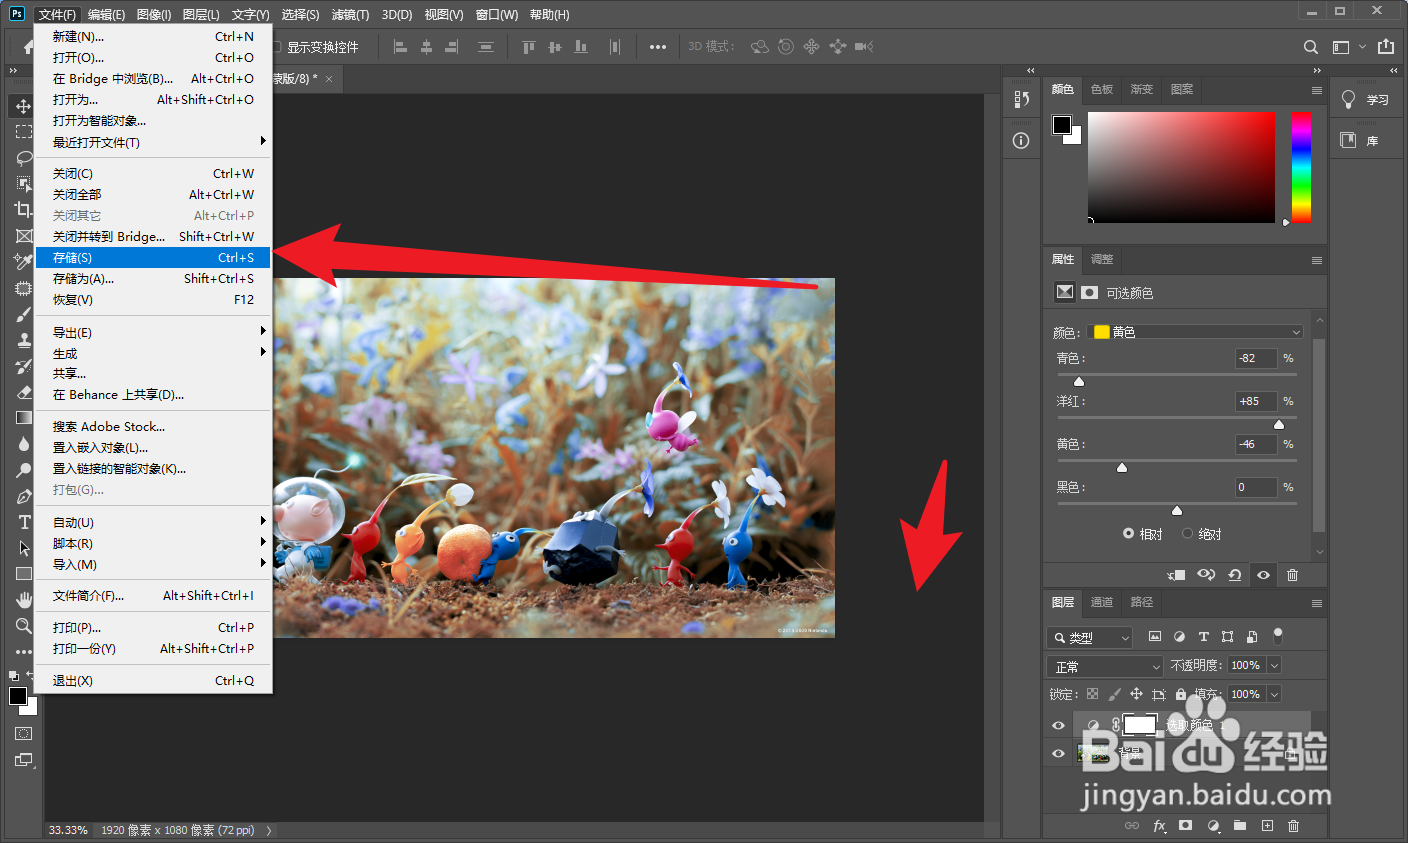Close the document tab with x
Image resolution: width=1408 pixels, height=843 pixels.
tap(329, 78)
